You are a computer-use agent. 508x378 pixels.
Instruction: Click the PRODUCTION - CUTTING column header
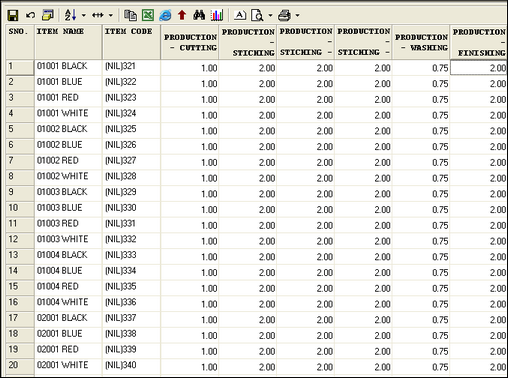[x=190, y=42]
